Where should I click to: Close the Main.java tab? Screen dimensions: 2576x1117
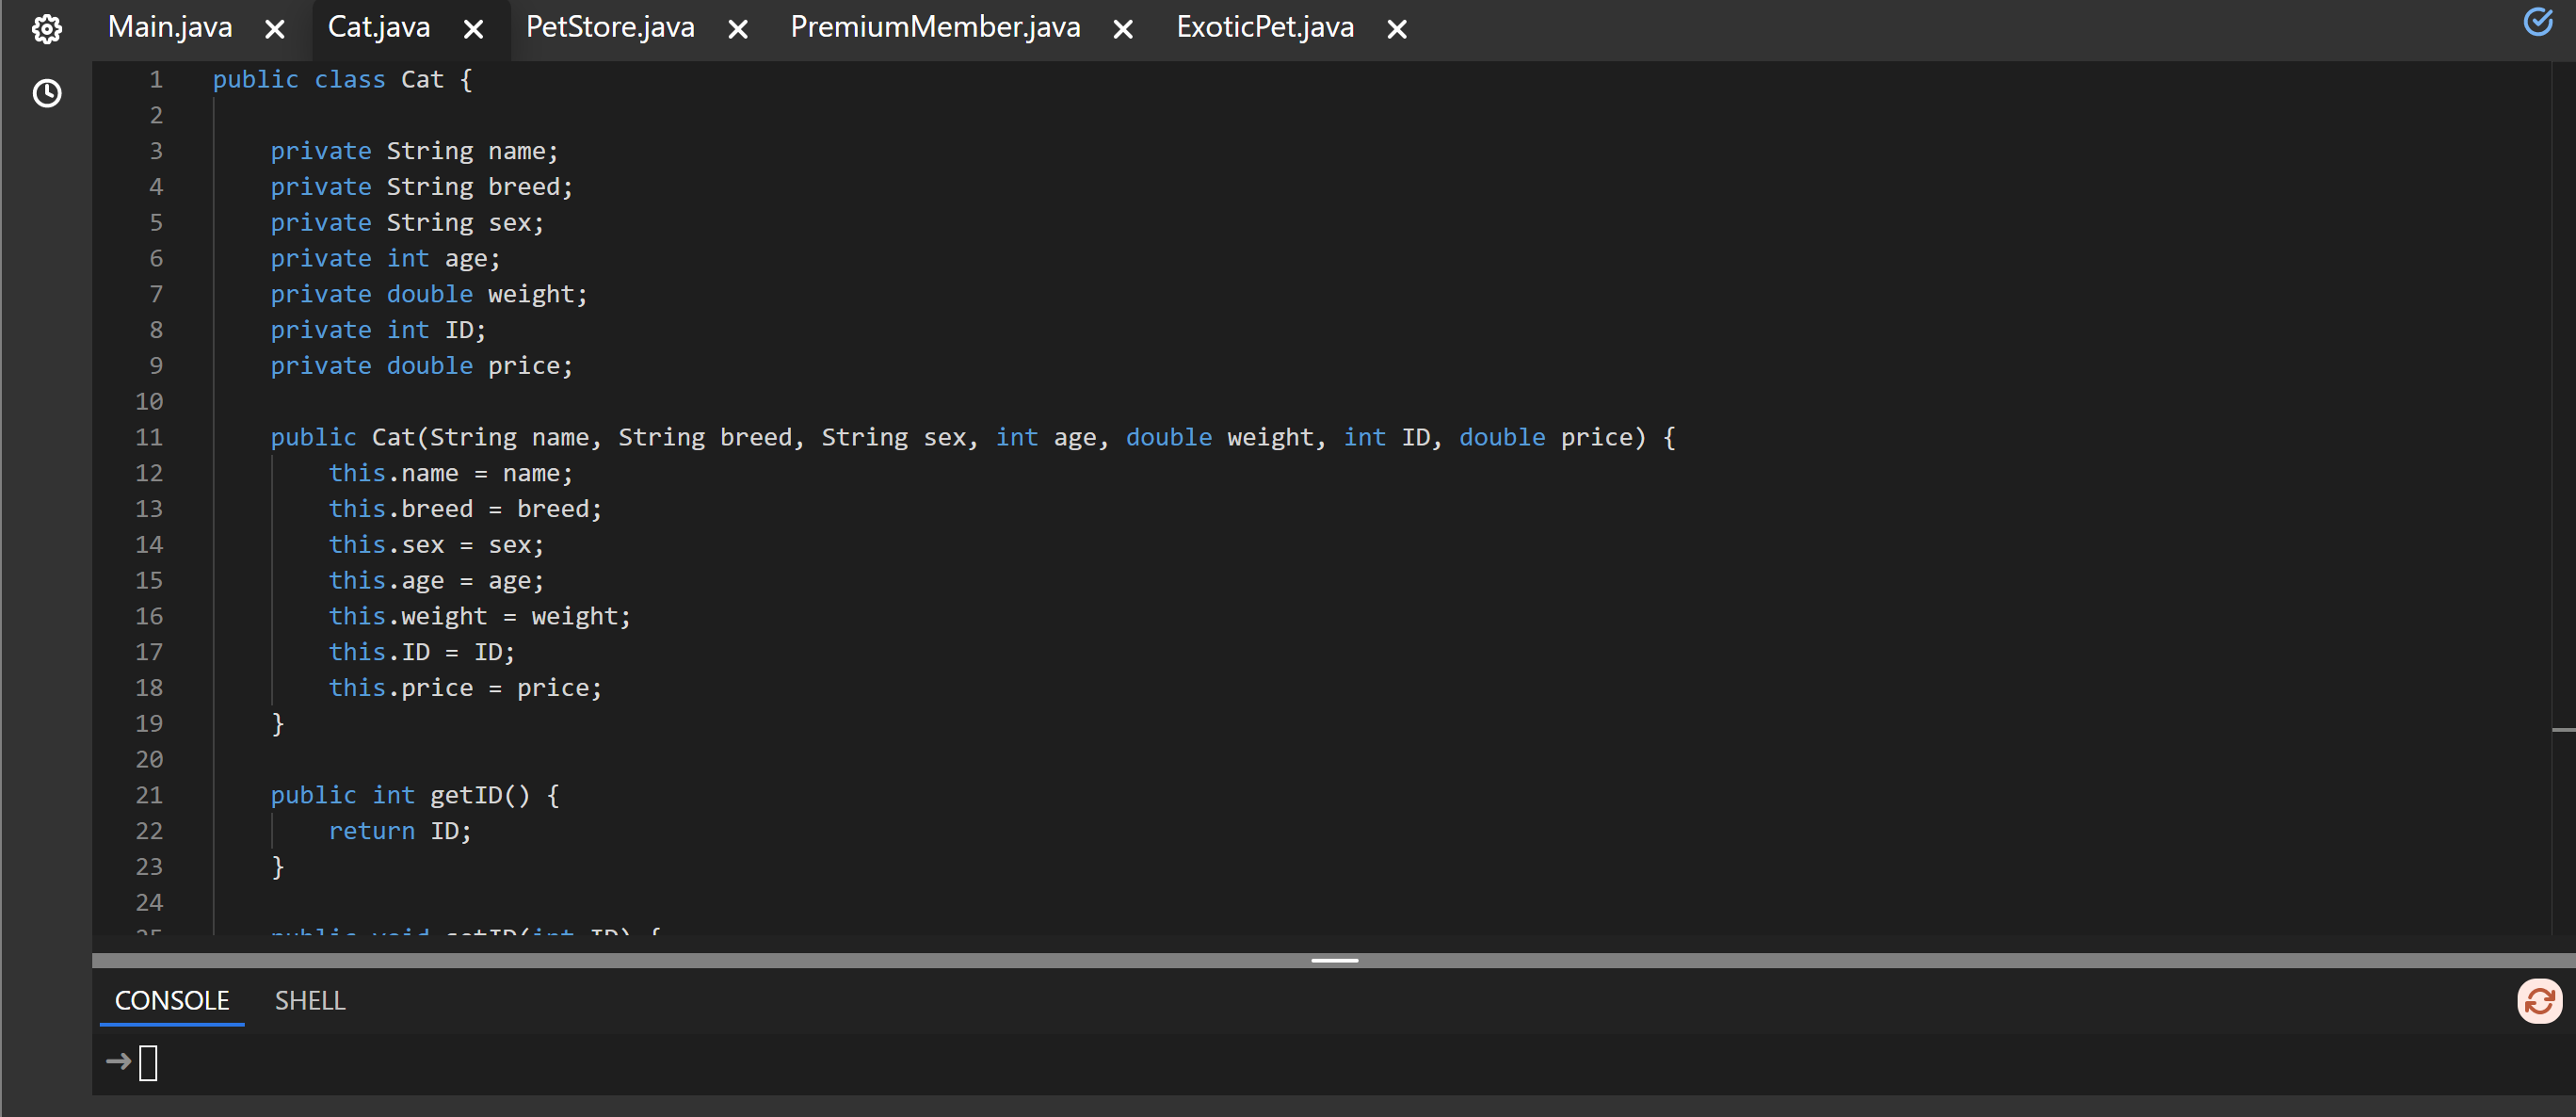coord(275,29)
